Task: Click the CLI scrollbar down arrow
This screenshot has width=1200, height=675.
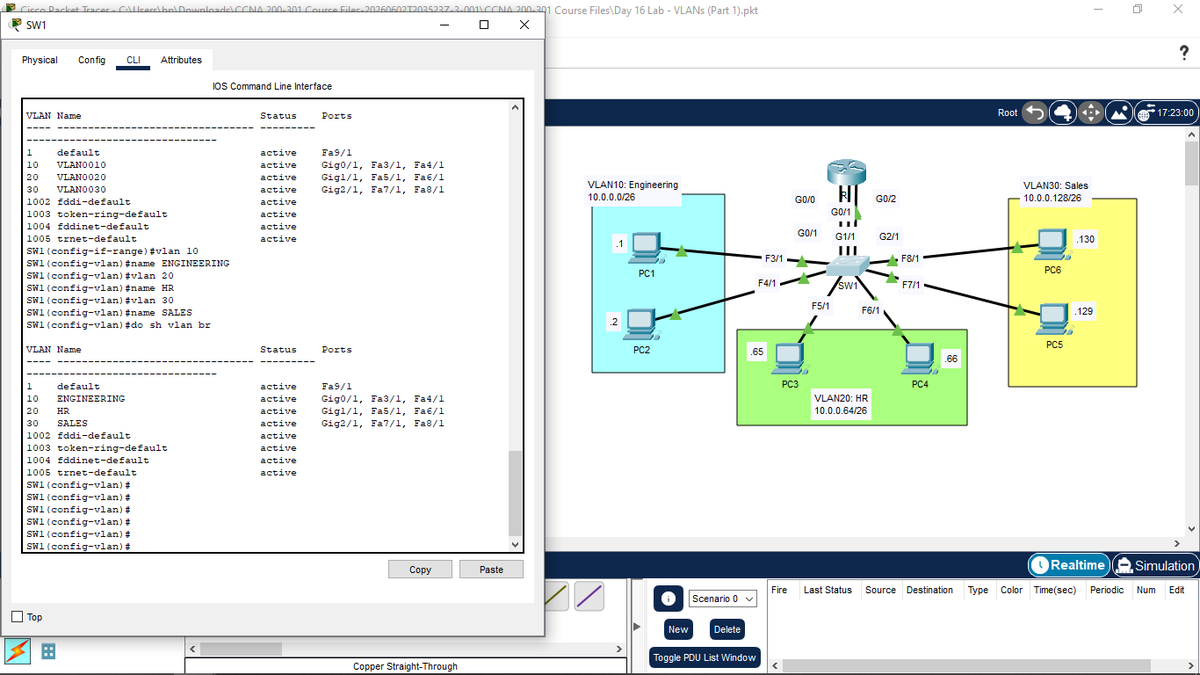Action: point(516,544)
